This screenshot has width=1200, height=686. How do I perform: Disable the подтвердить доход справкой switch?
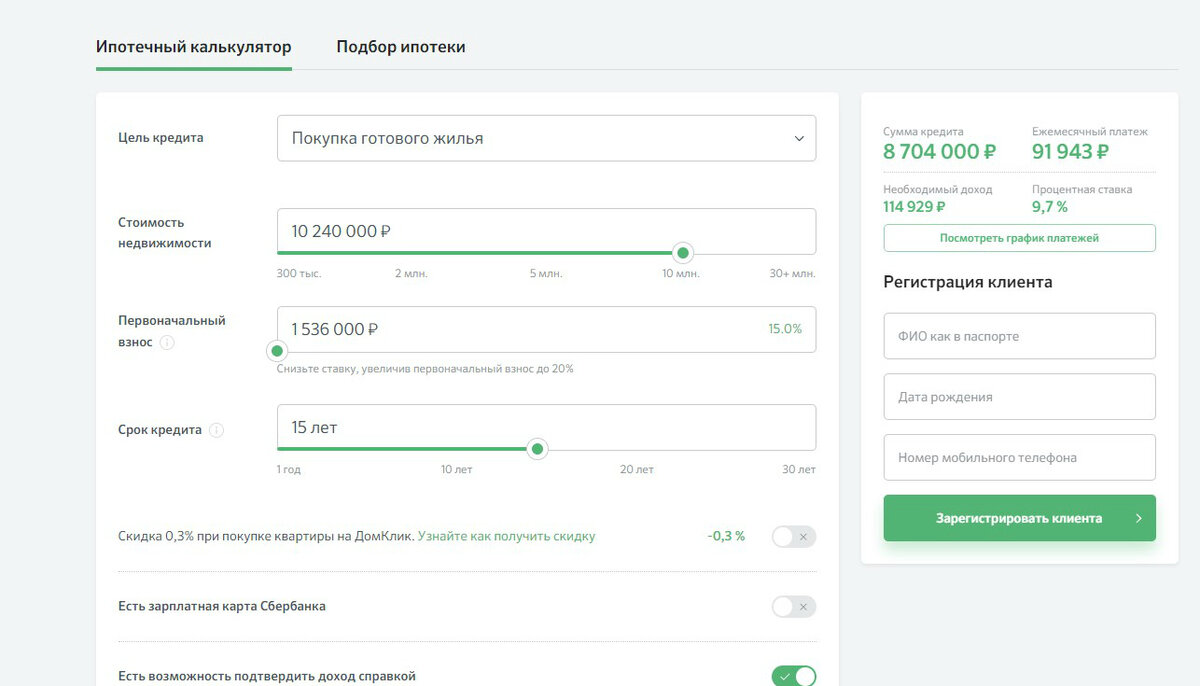click(794, 676)
